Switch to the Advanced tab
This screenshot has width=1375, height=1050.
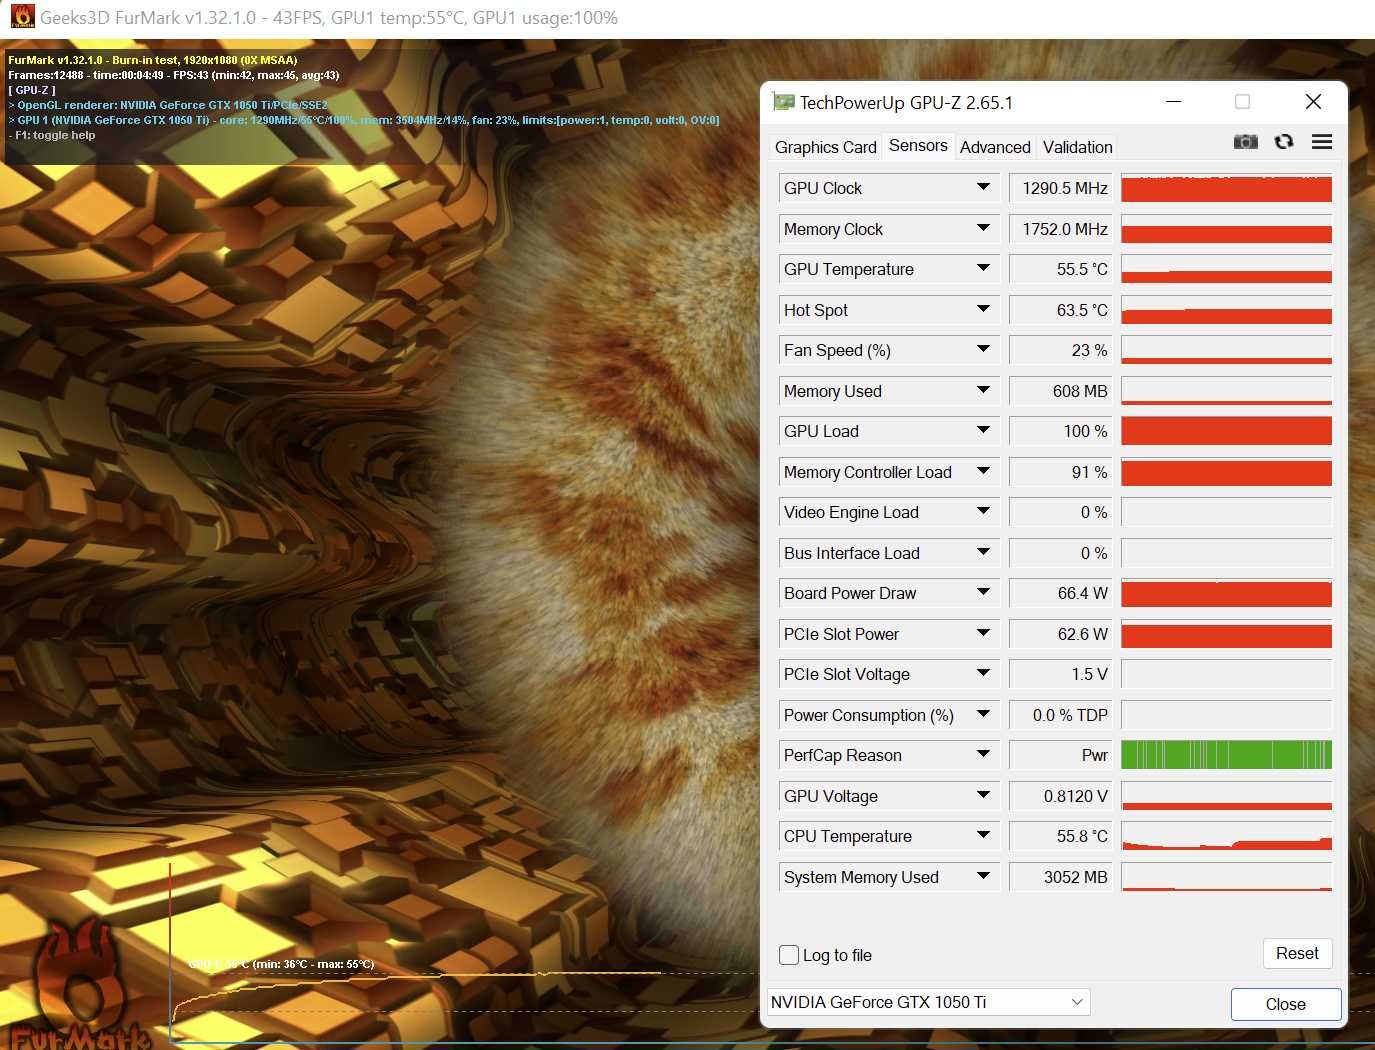click(995, 147)
